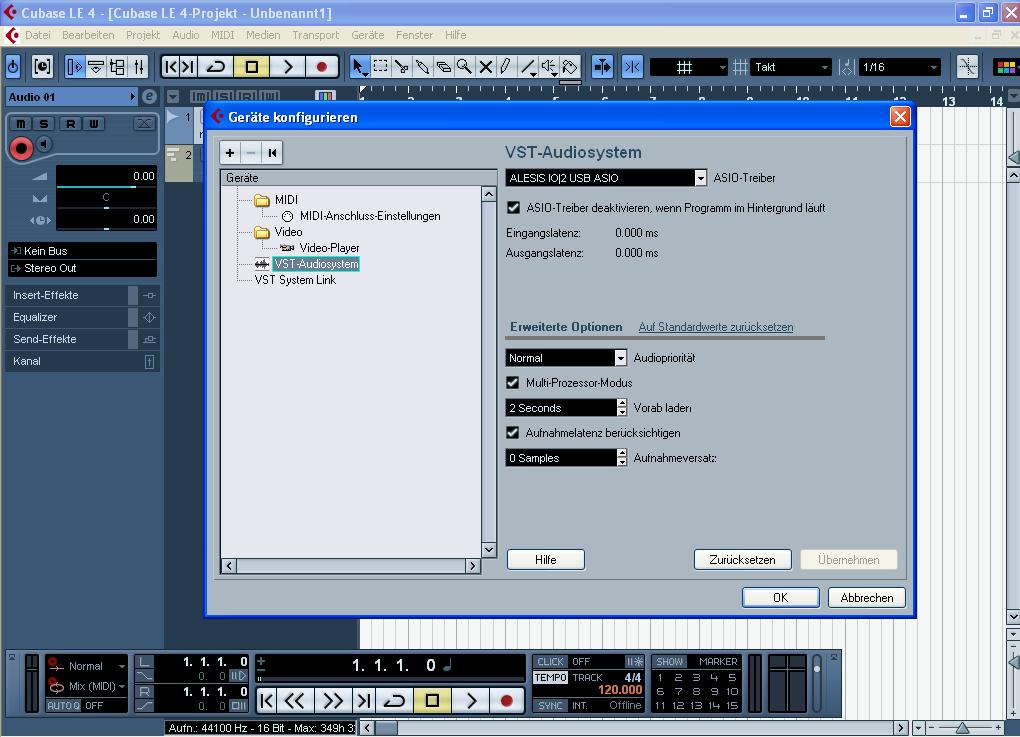Open the Takt grid type dropdown
The height and width of the screenshot is (737, 1020).
790,67
